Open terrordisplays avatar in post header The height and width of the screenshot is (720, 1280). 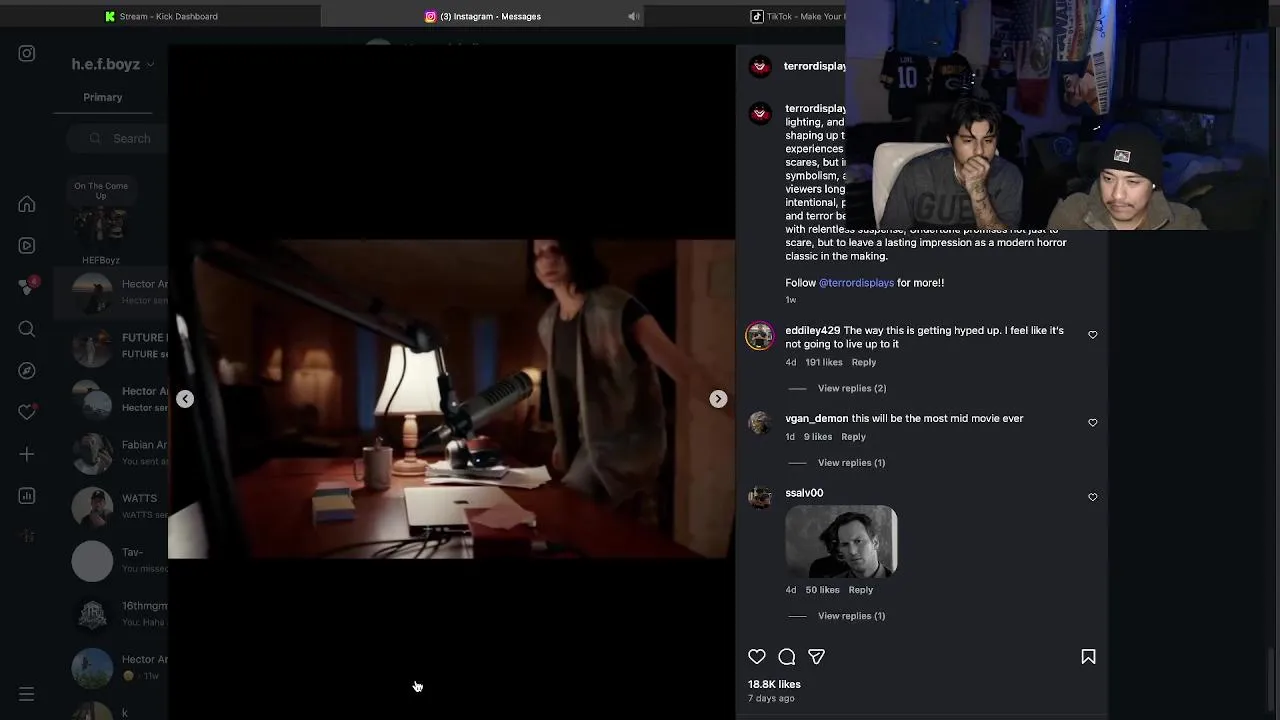[760, 66]
